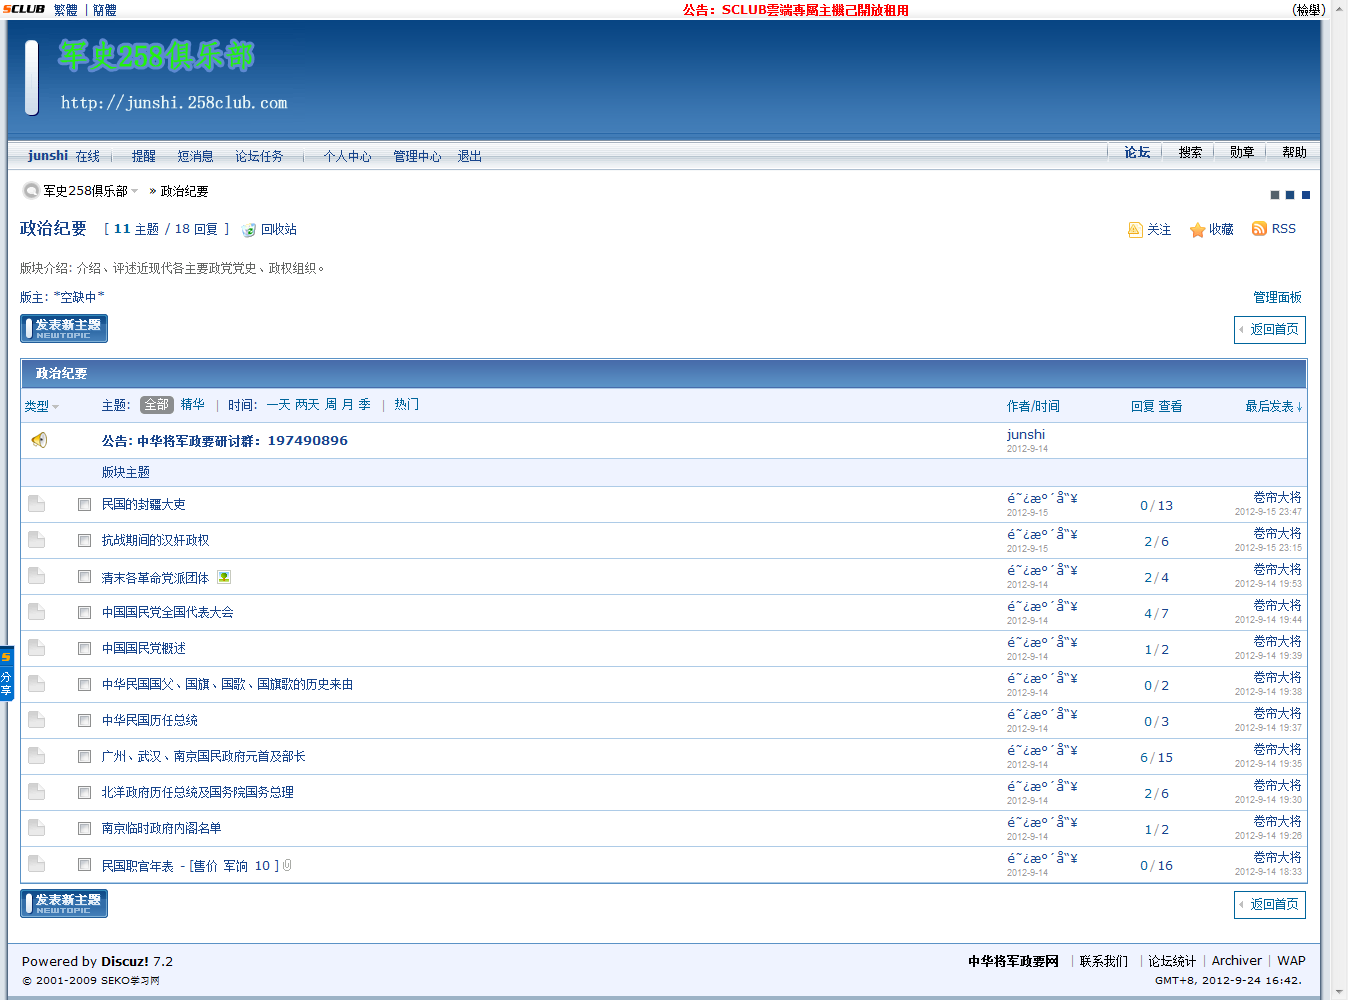Click the 联系我们 footer link
Viewport: 1349px width, 1000px height.
click(1104, 961)
